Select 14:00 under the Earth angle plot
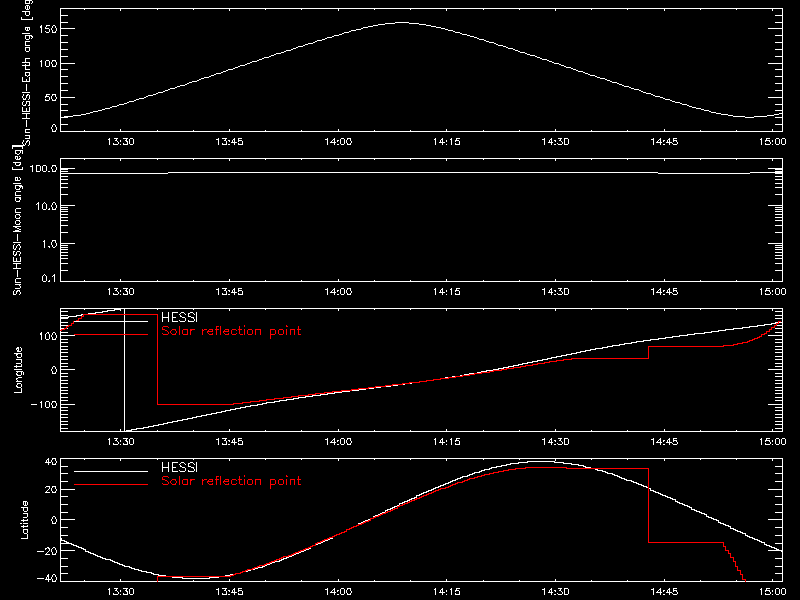This screenshot has width=800, height=600. click(x=338, y=142)
